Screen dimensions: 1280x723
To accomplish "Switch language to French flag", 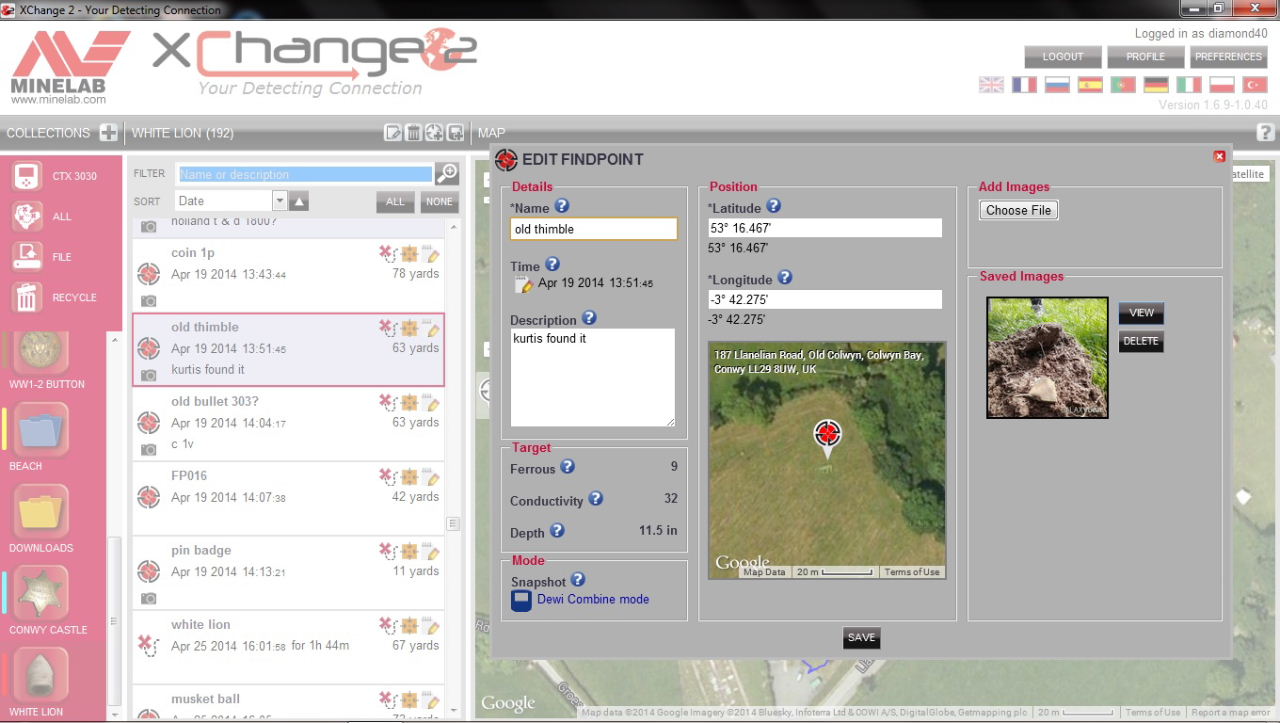I will click(x=1024, y=85).
